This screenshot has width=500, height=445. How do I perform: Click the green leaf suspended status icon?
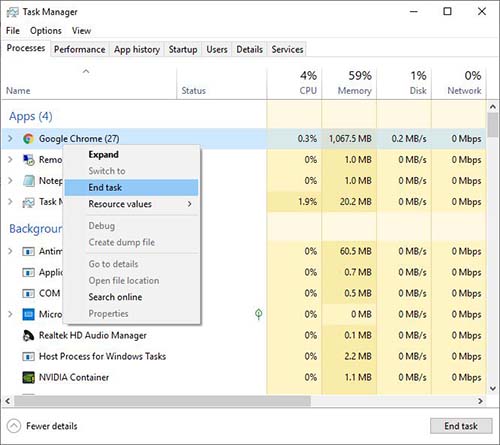click(x=258, y=314)
